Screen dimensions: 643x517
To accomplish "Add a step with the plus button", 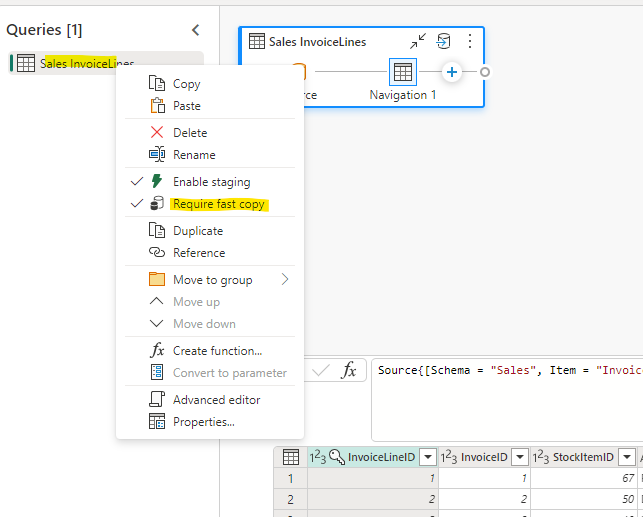I will point(452,72).
